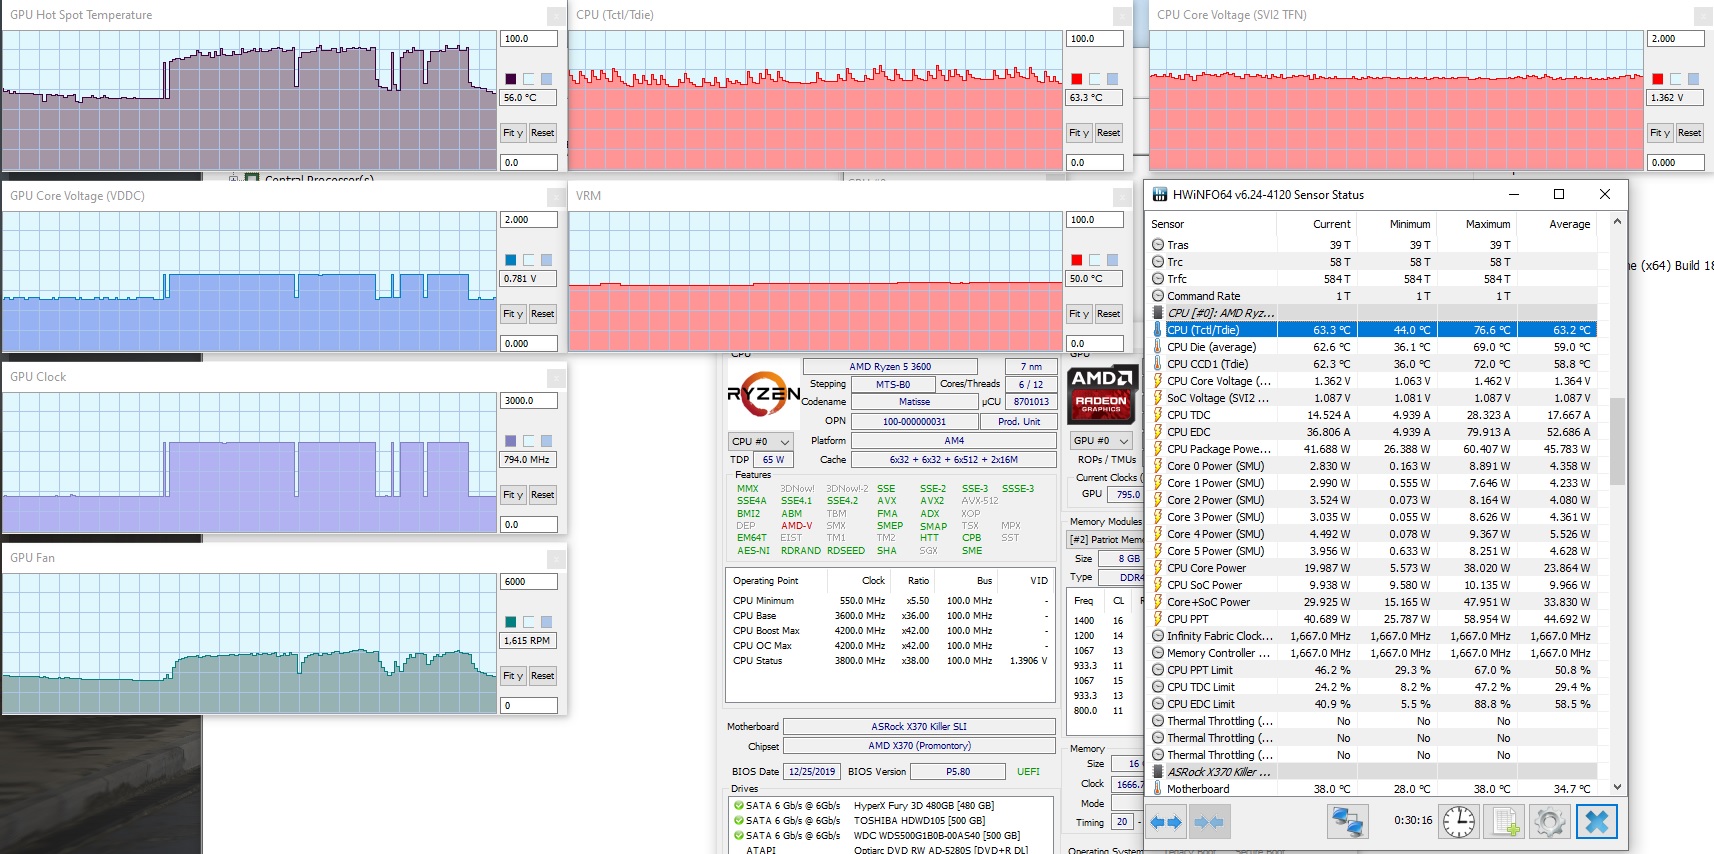This screenshot has height=854, width=1714.
Task: Click Reset in CPU Core Voltage graph
Action: click(1689, 133)
